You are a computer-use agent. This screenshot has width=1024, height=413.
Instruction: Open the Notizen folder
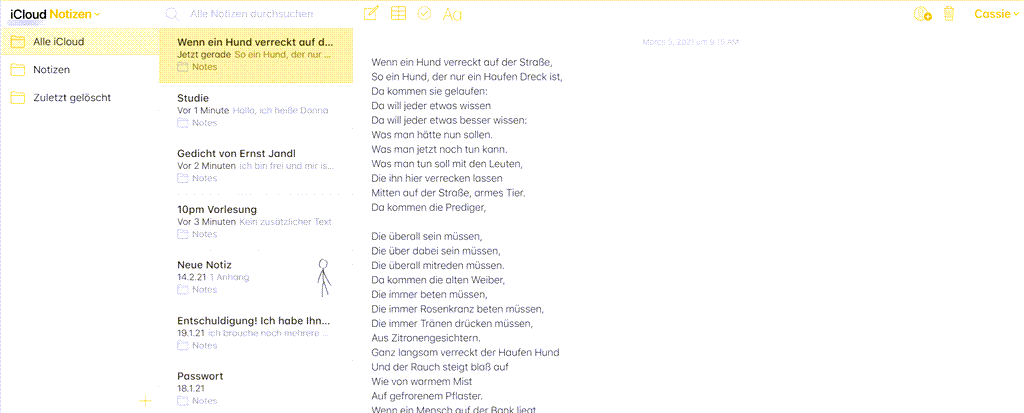coord(79,70)
